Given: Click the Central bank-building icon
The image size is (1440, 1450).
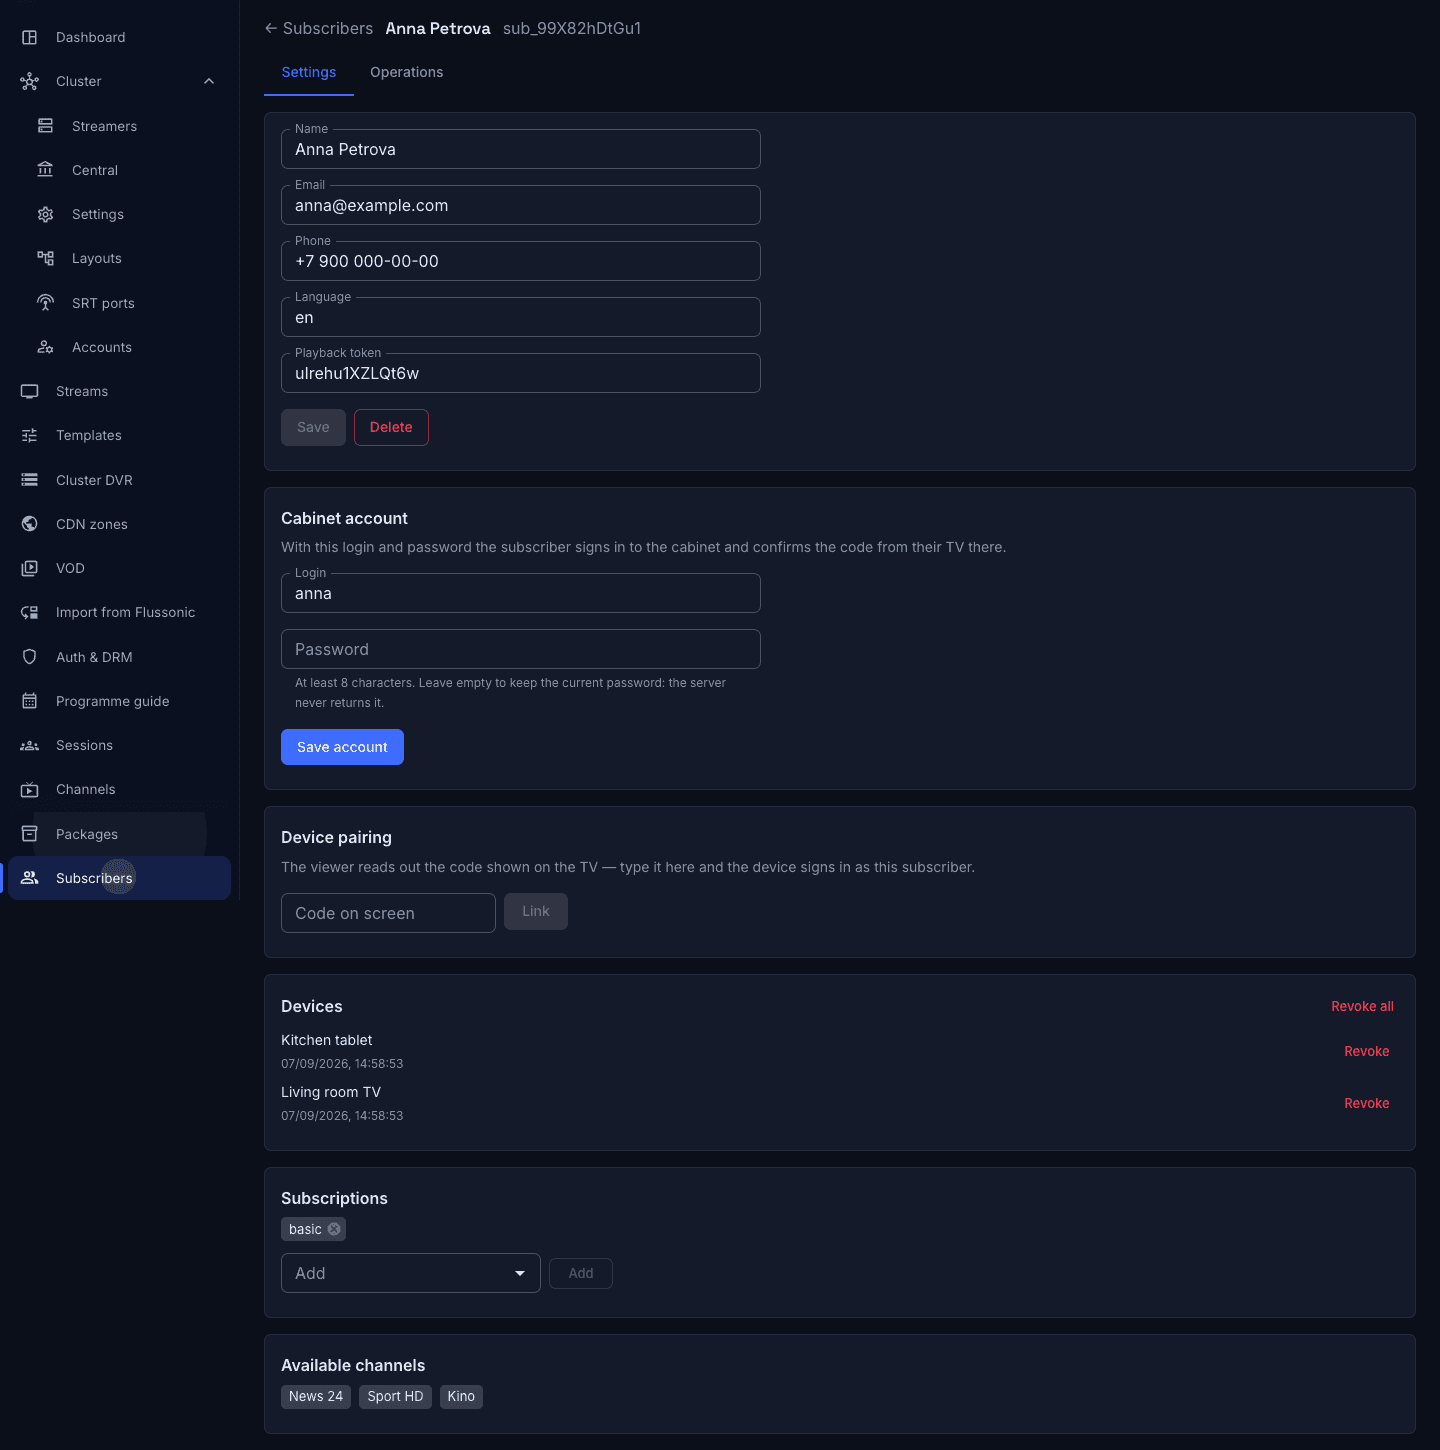Looking at the screenshot, I should pyautogui.click(x=45, y=170).
